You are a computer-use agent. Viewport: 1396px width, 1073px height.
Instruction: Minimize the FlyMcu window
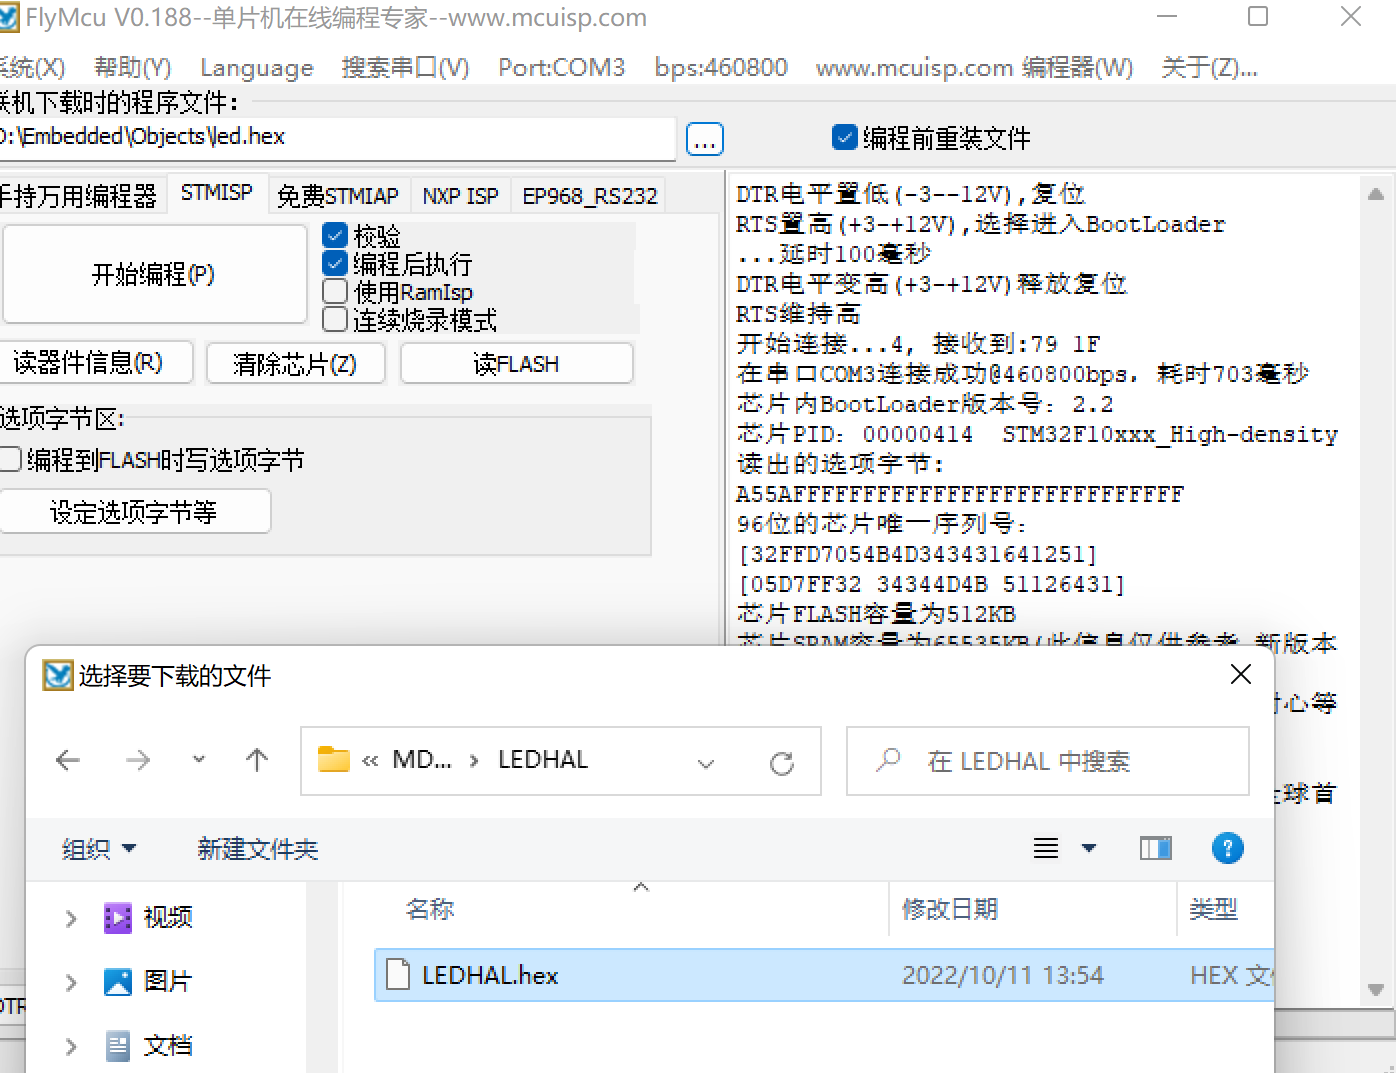[1166, 16]
